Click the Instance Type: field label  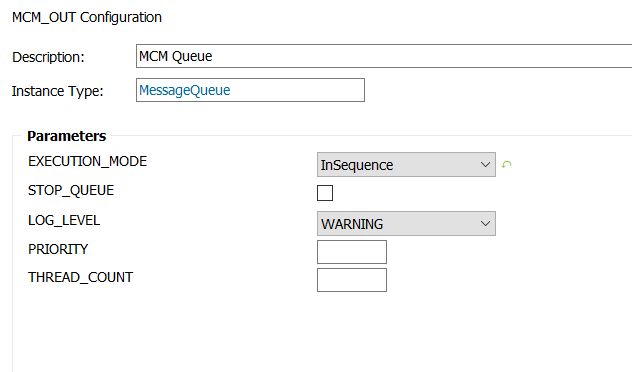[58, 91]
